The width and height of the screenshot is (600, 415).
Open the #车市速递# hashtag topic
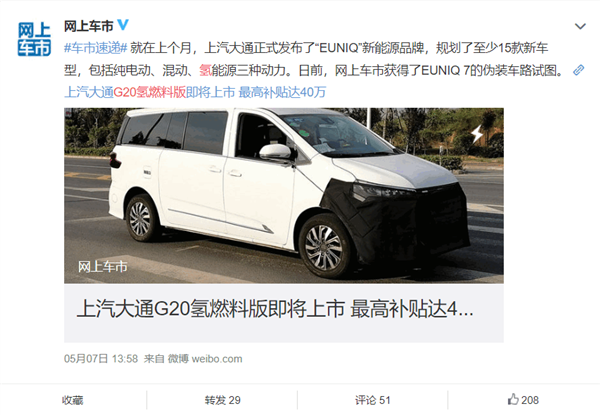pos(96,48)
